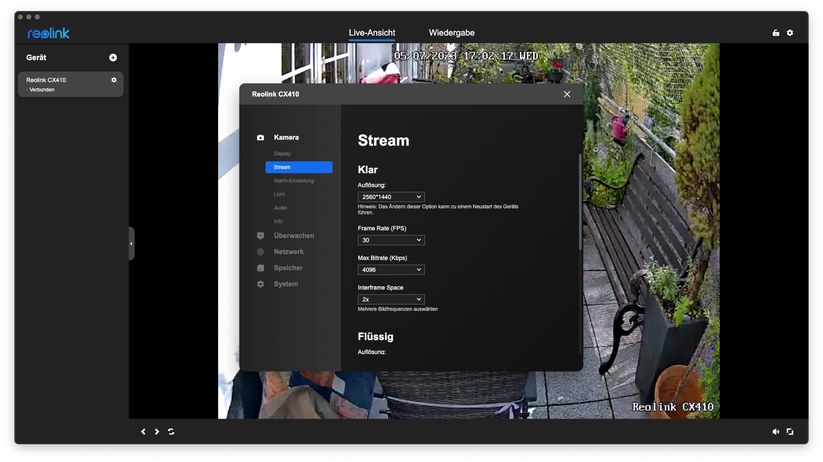
Task: Open the lock icon in top bar
Action: coord(776,33)
